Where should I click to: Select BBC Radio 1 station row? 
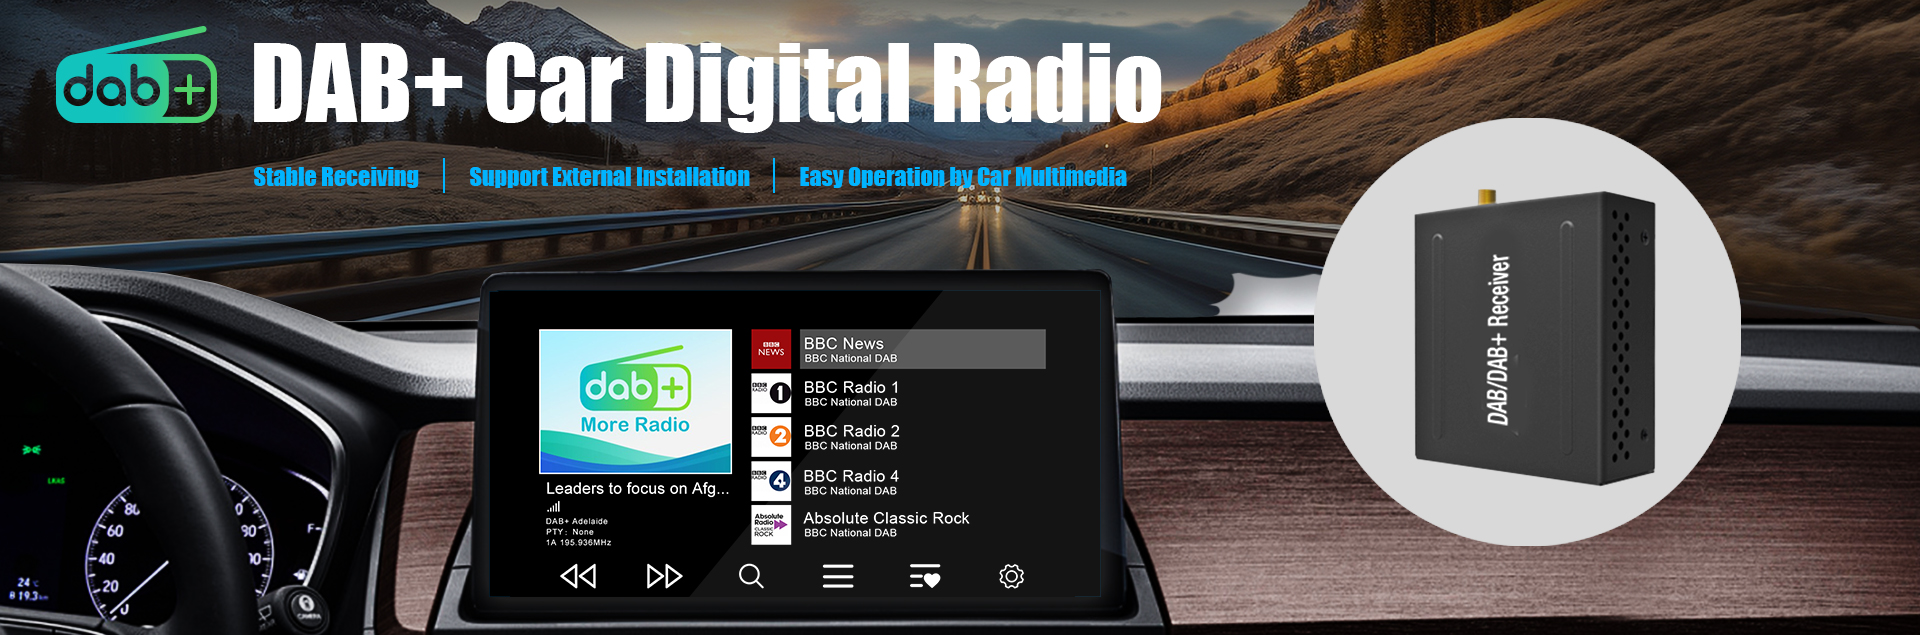[x=898, y=393]
